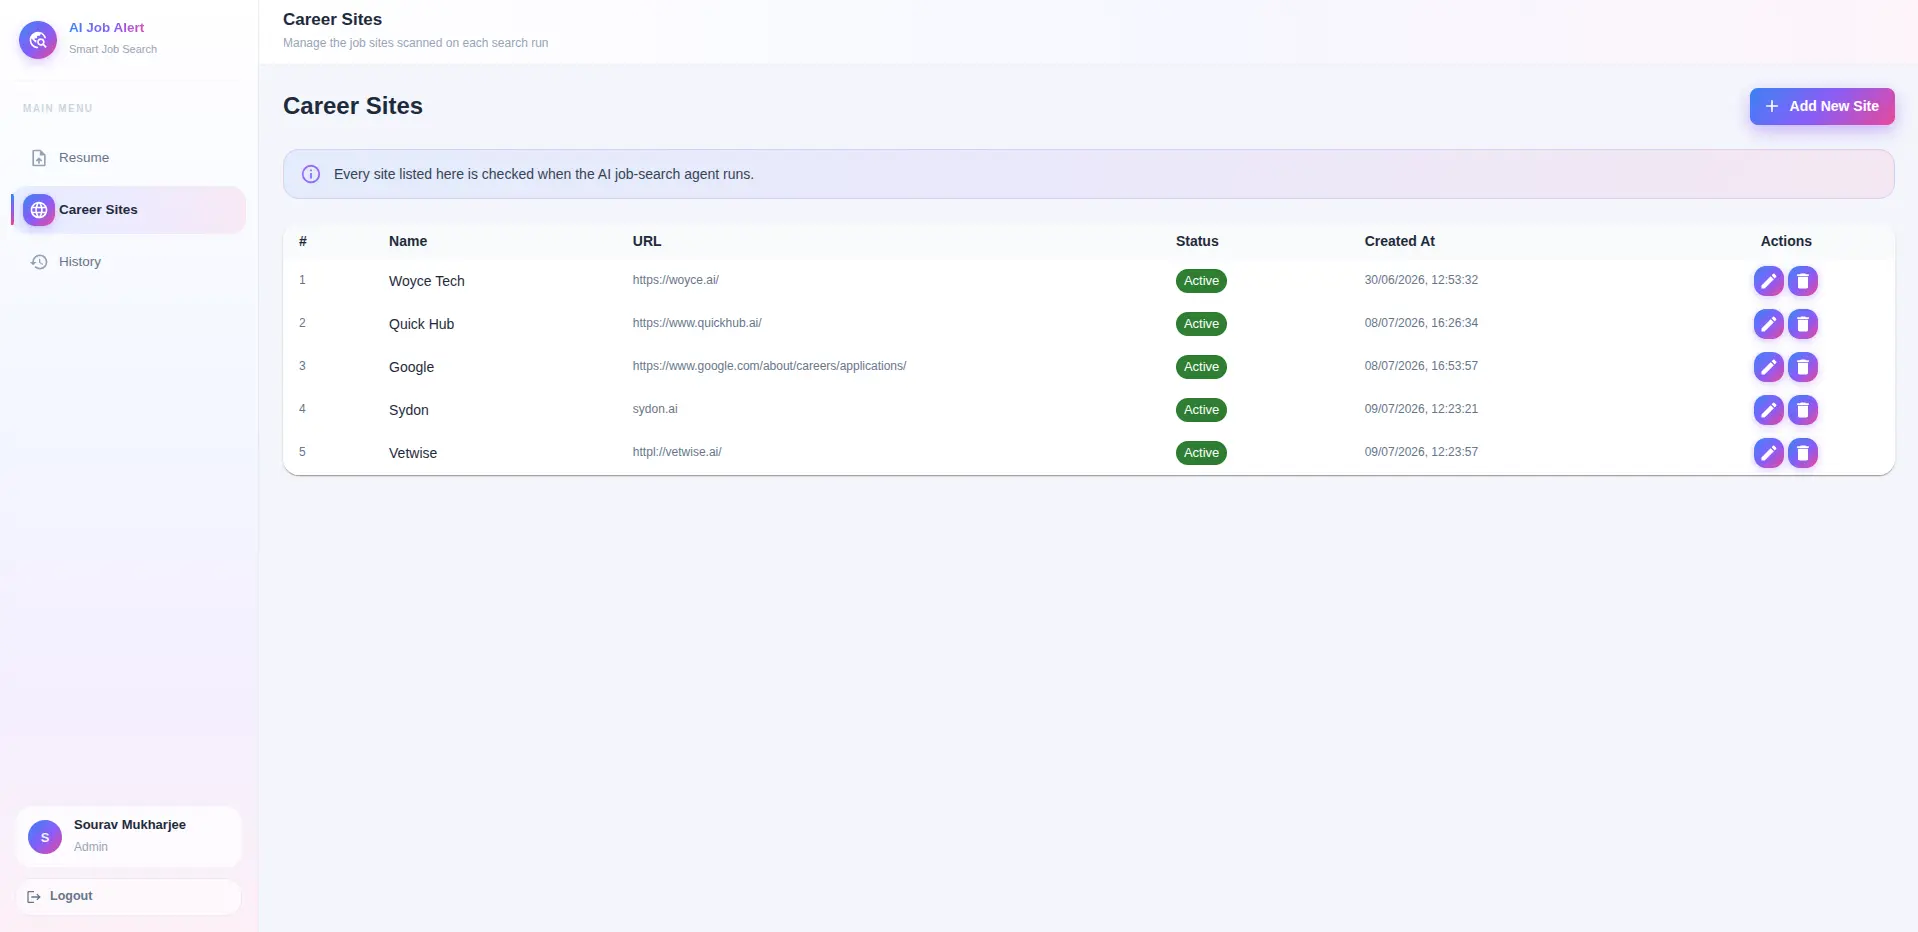1918x932 pixels.
Task: Select the Woyce Tech name cell
Action: 427,281
